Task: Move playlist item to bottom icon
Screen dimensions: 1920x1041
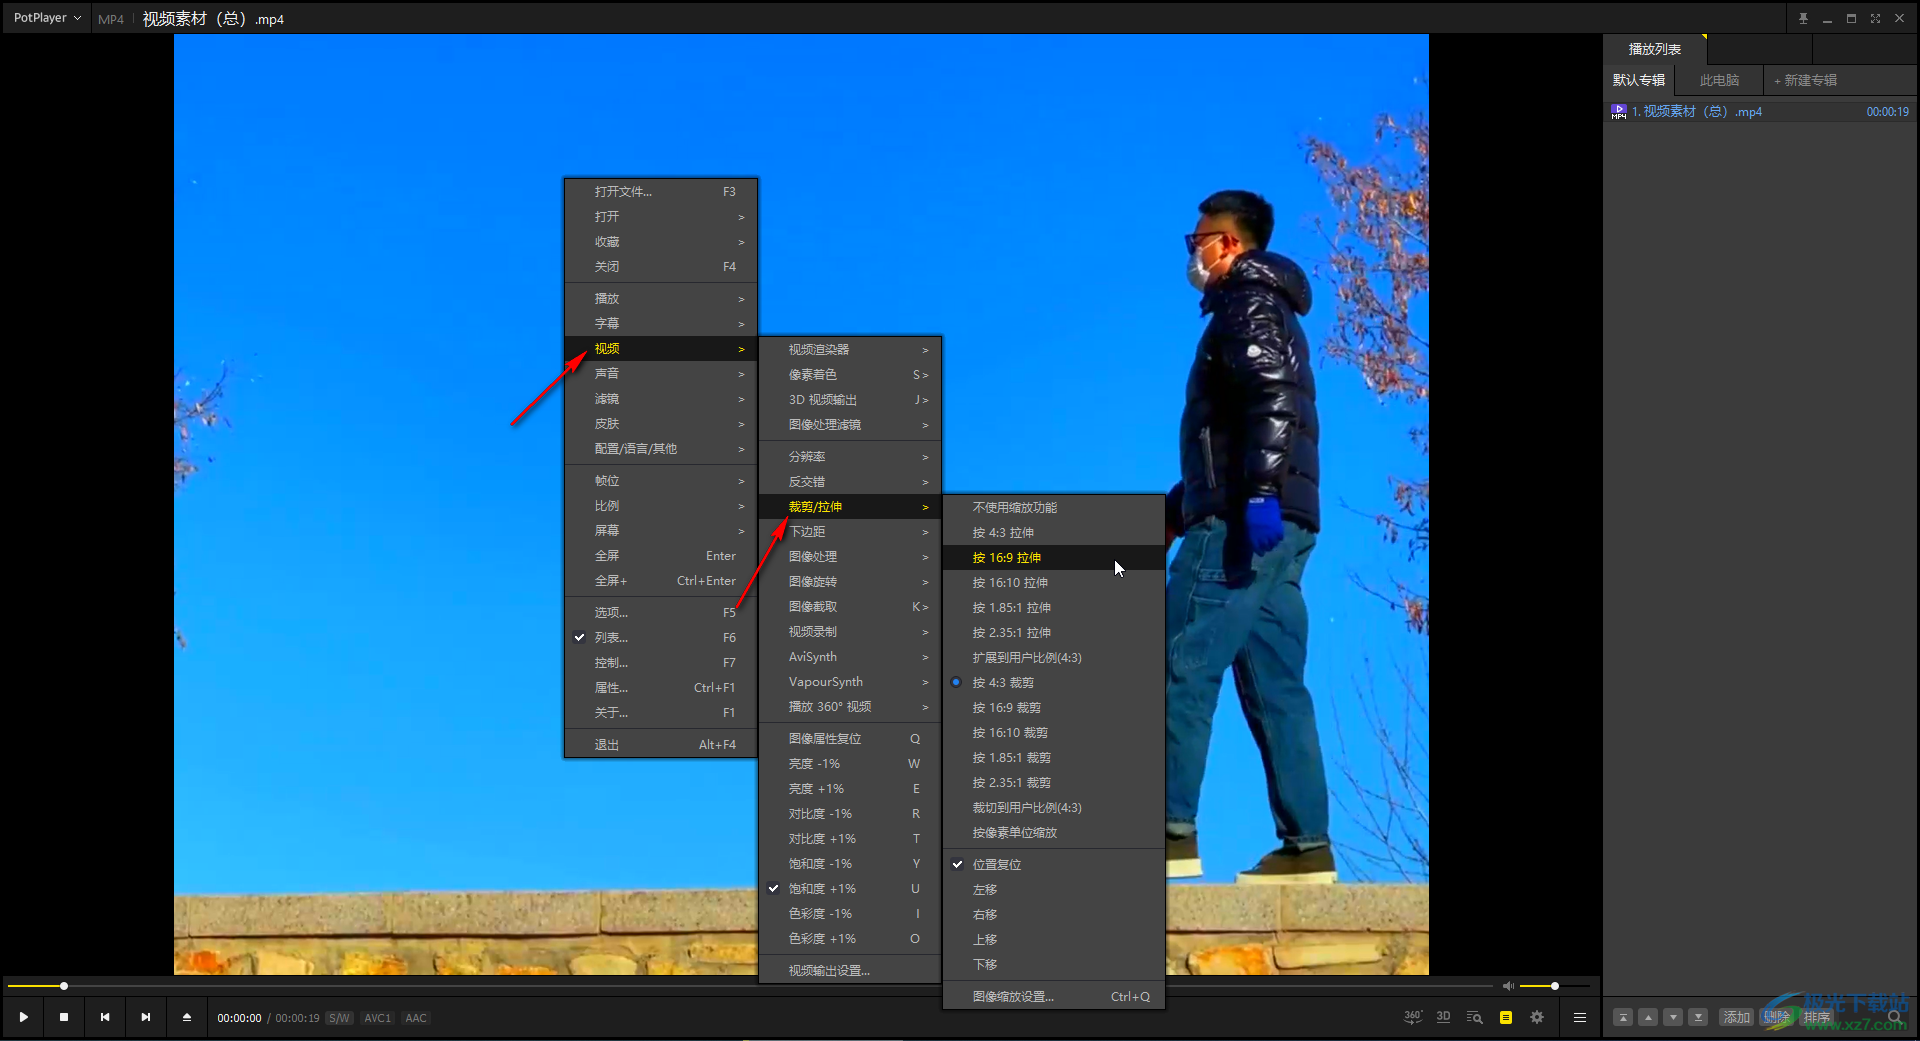Action: tap(1698, 1017)
